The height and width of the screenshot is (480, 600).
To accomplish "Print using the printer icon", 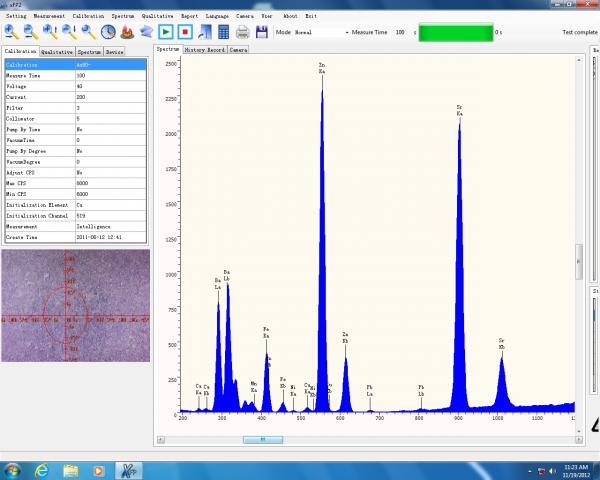I will 243,33.
